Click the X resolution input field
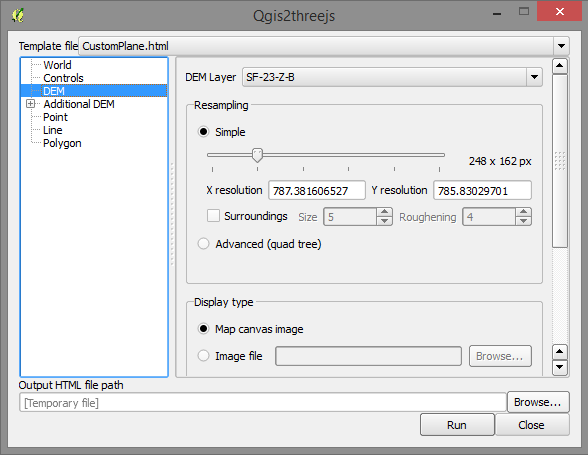Image resolution: width=588 pixels, height=455 pixels. click(x=316, y=190)
